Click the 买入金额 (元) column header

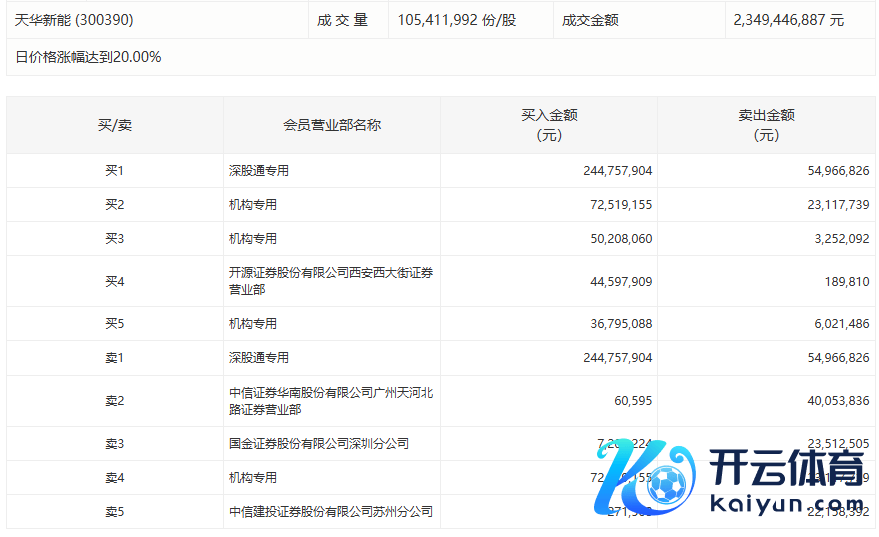548,125
